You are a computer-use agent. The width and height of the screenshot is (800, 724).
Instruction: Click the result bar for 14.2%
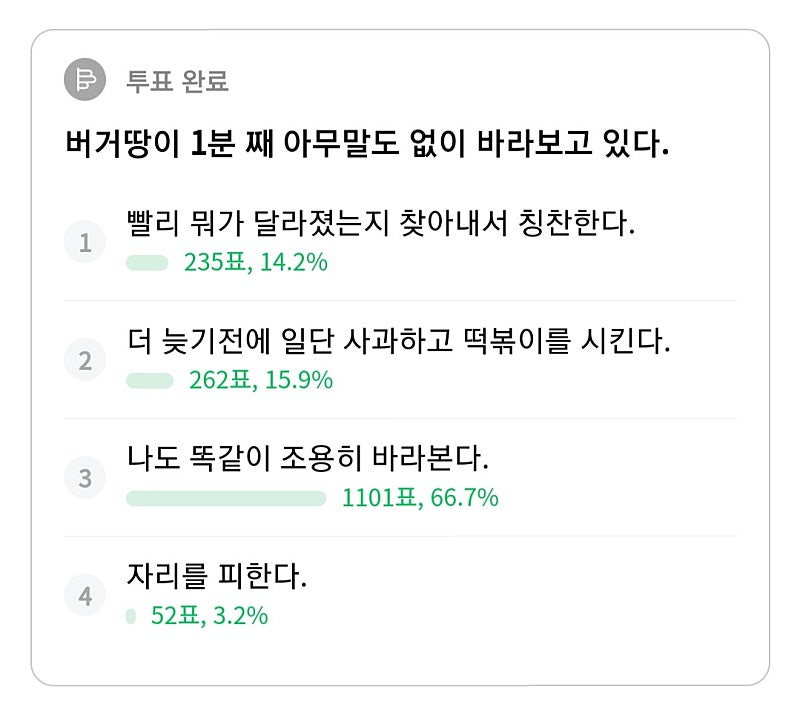click(x=147, y=263)
